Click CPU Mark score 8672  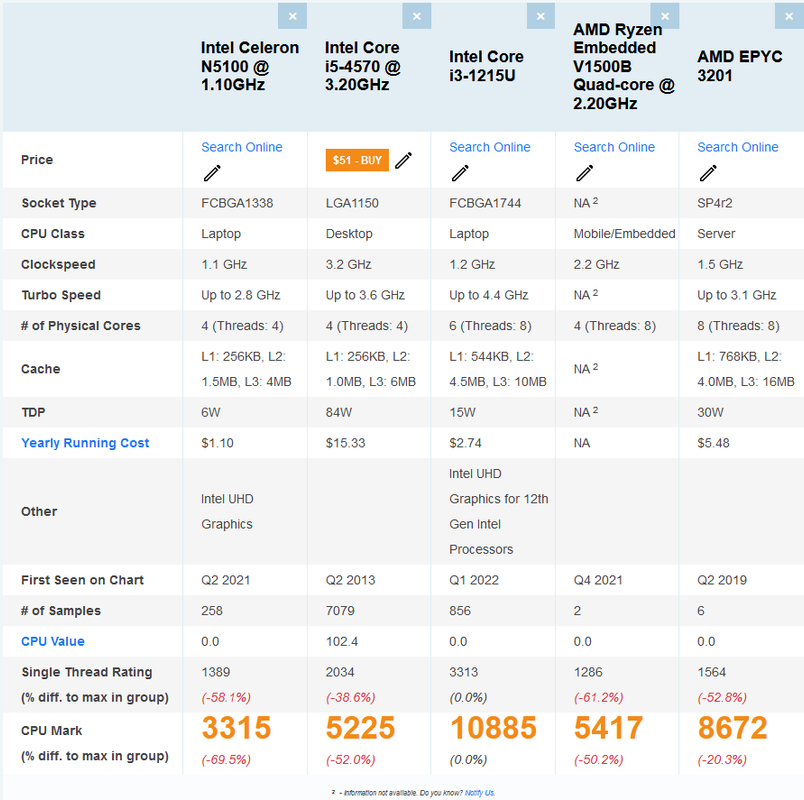(x=732, y=728)
